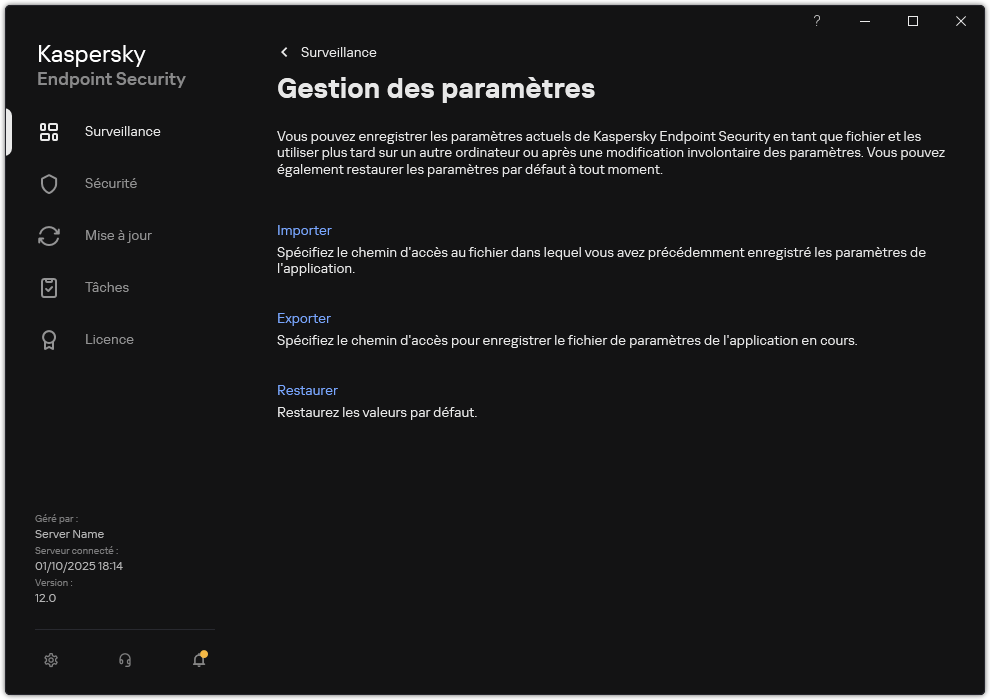Open Sécurité via the shield icon
Viewport: 990px width, 700px height.
pyautogui.click(x=49, y=183)
